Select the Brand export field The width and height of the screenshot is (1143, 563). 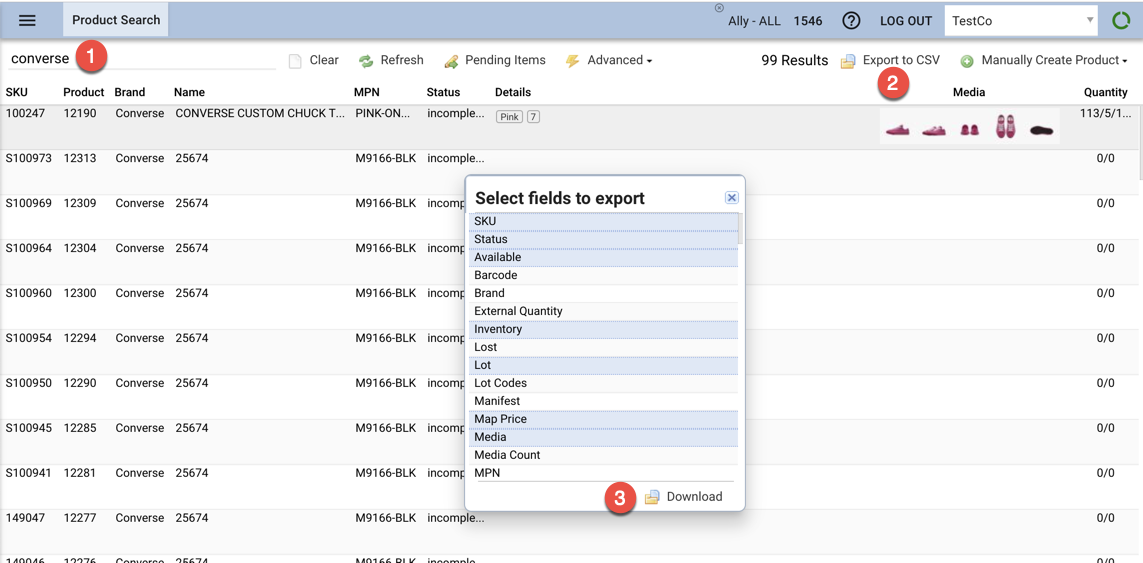click(604, 293)
